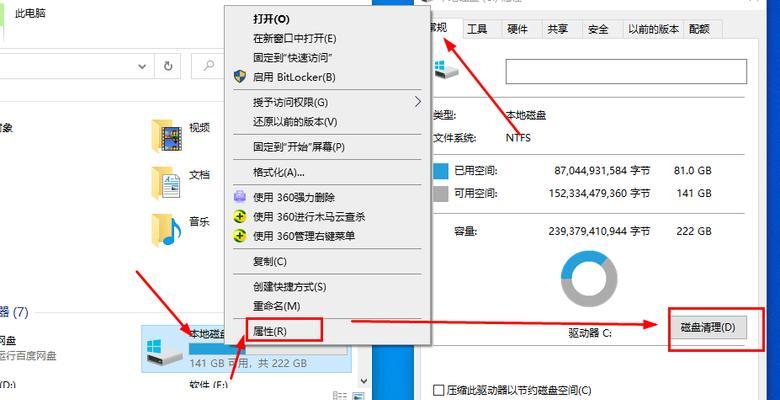
Task: Open the Documents folder icon
Action: [166, 183]
